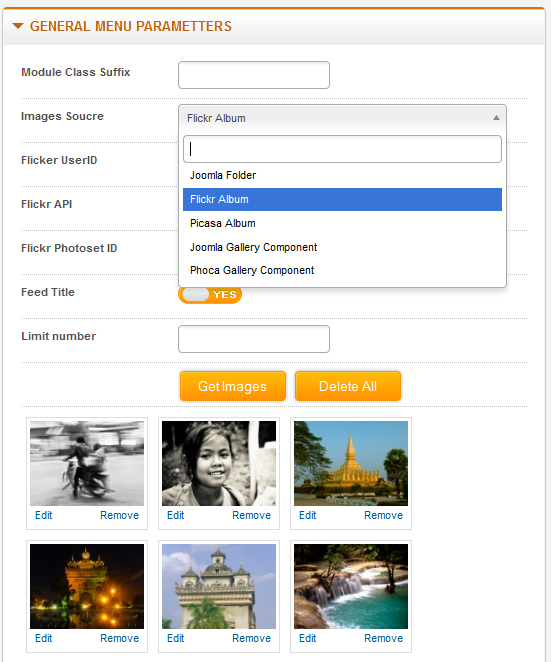Close the Images Source dropdown arrow
The image size is (551, 662).
[496, 118]
